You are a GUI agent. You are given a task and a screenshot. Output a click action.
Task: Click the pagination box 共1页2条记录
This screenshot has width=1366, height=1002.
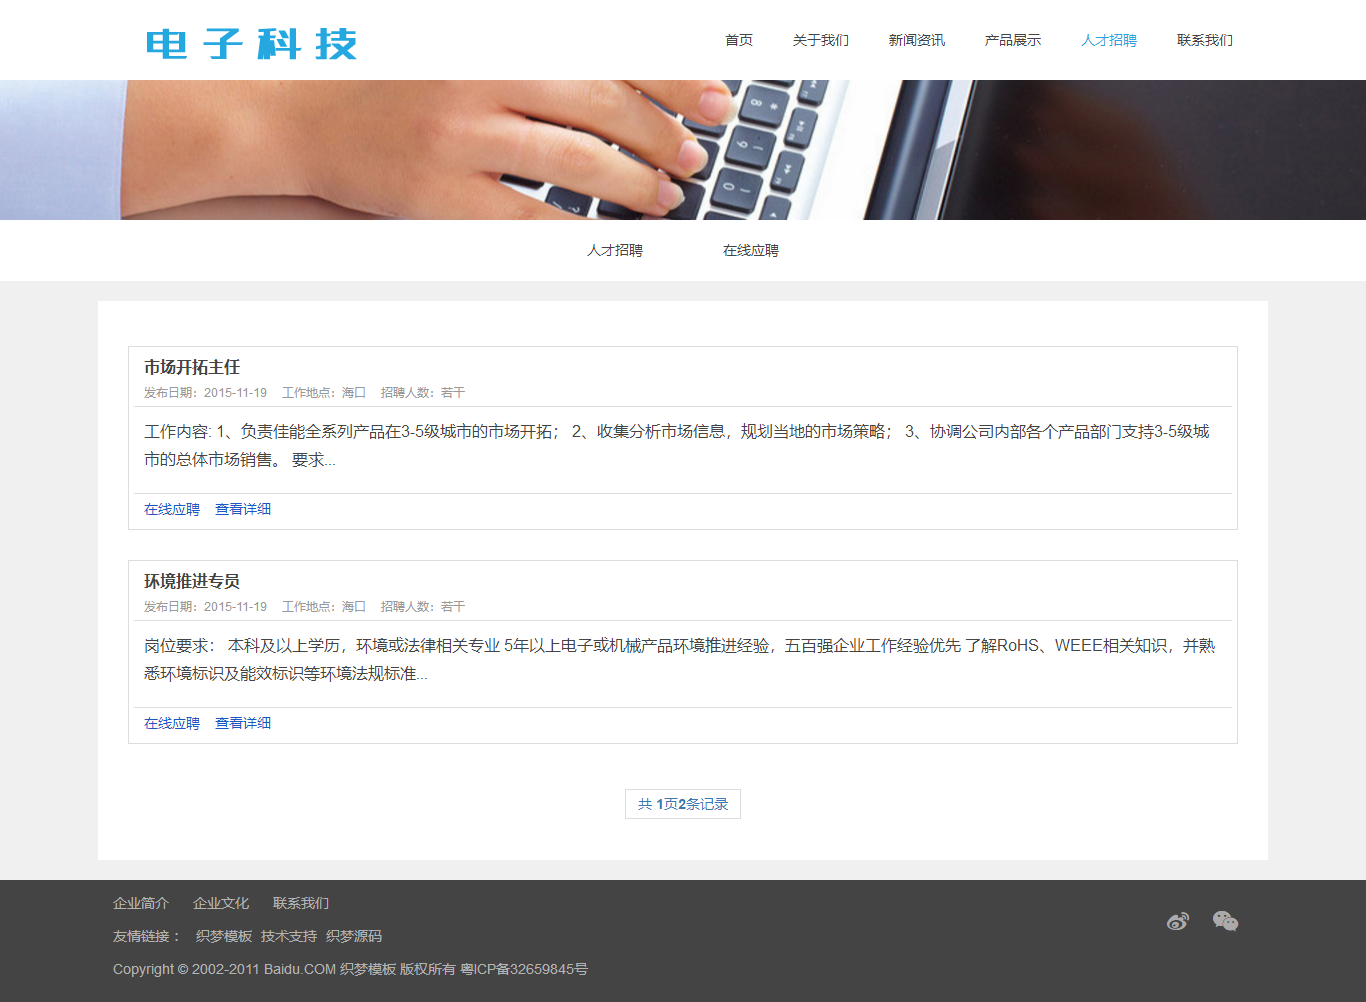683,804
